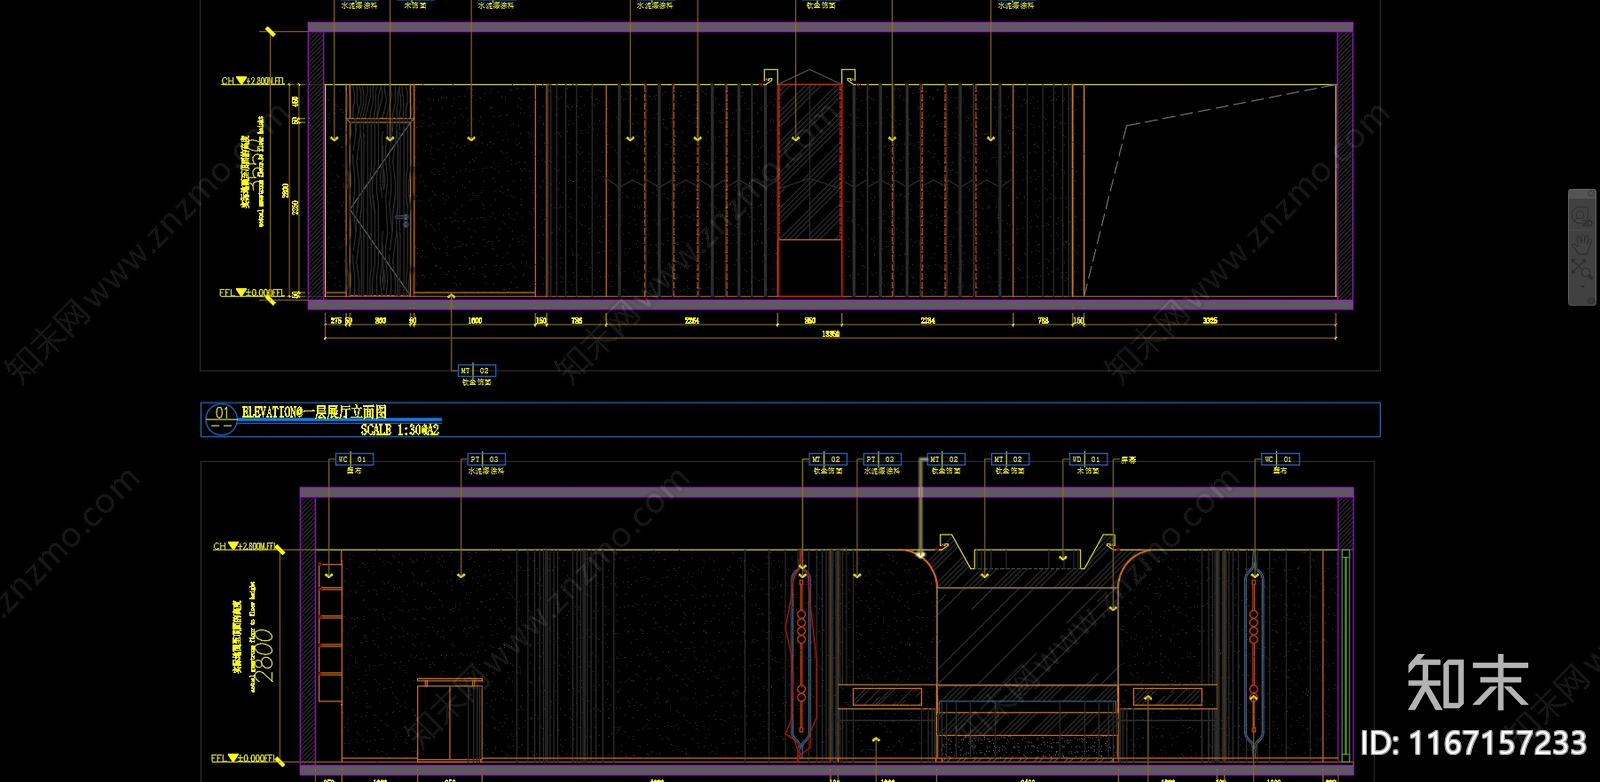Screen dimensions: 1600x782
Task: Select the 3025 dimension text
Action: point(1210,321)
